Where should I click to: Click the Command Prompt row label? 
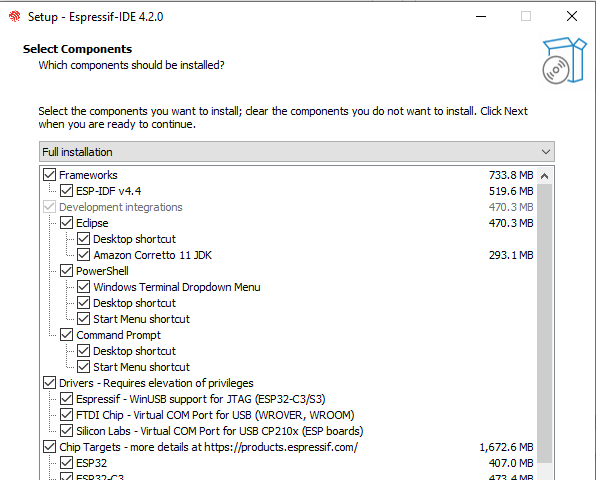click(x=118, y=335)
